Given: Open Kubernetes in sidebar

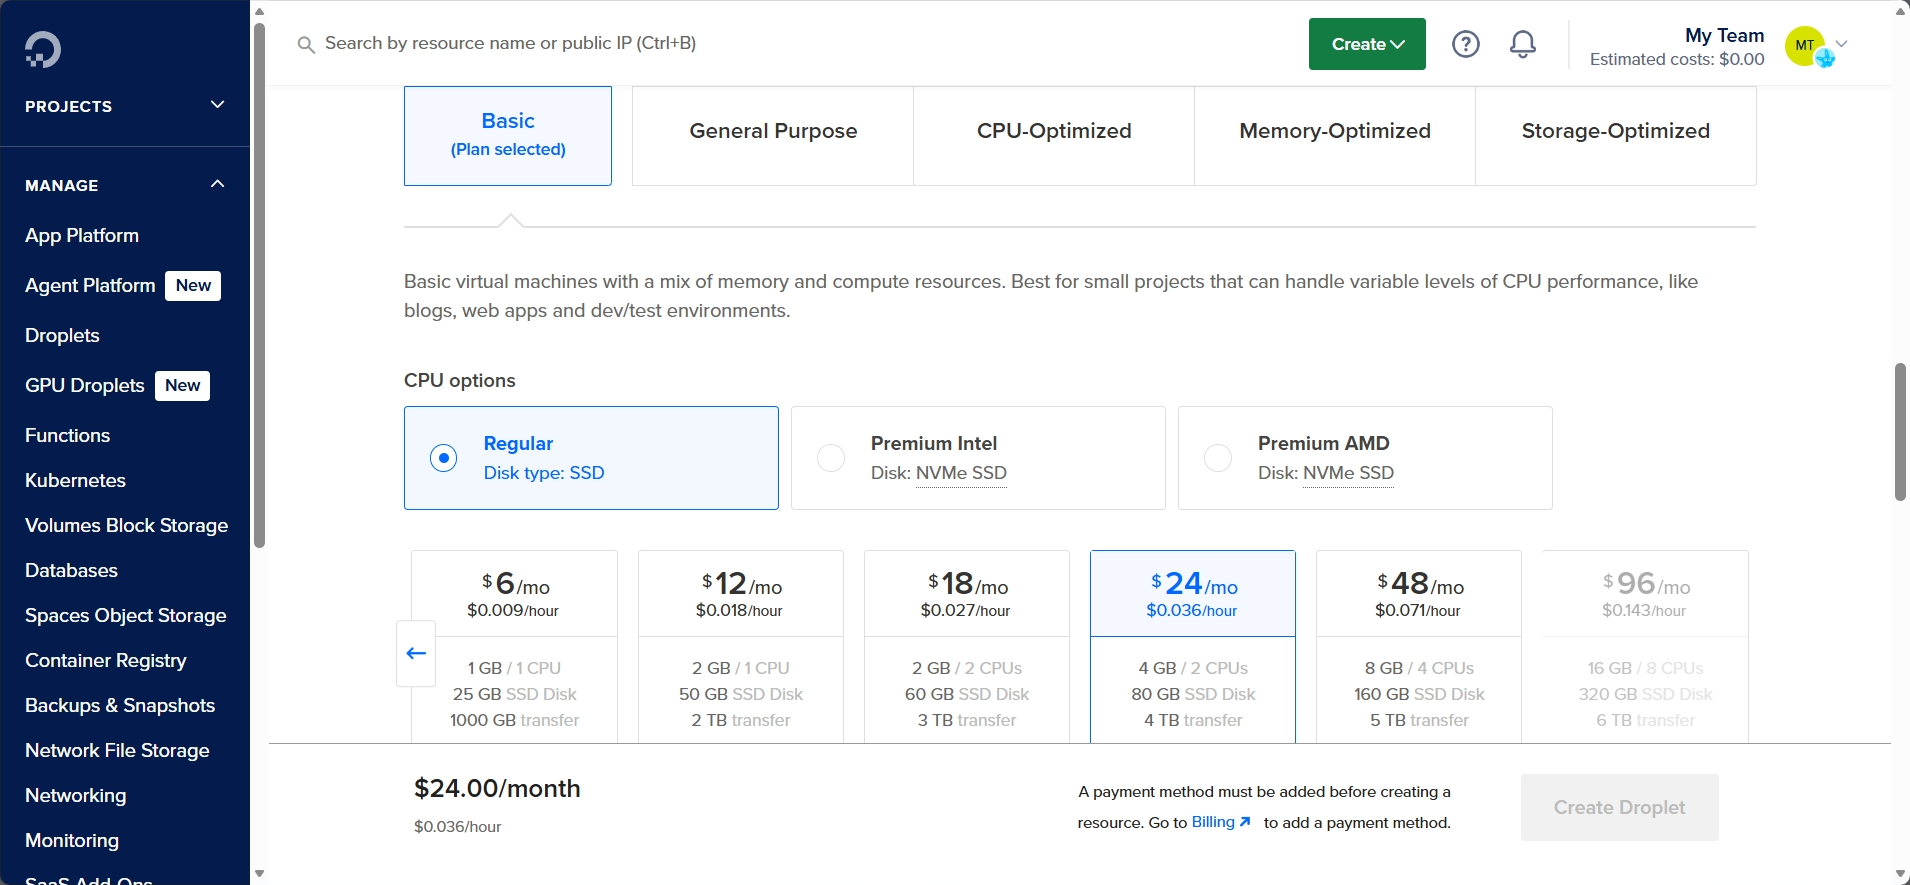Looking at the screenshot, I should tap(75, 480).
